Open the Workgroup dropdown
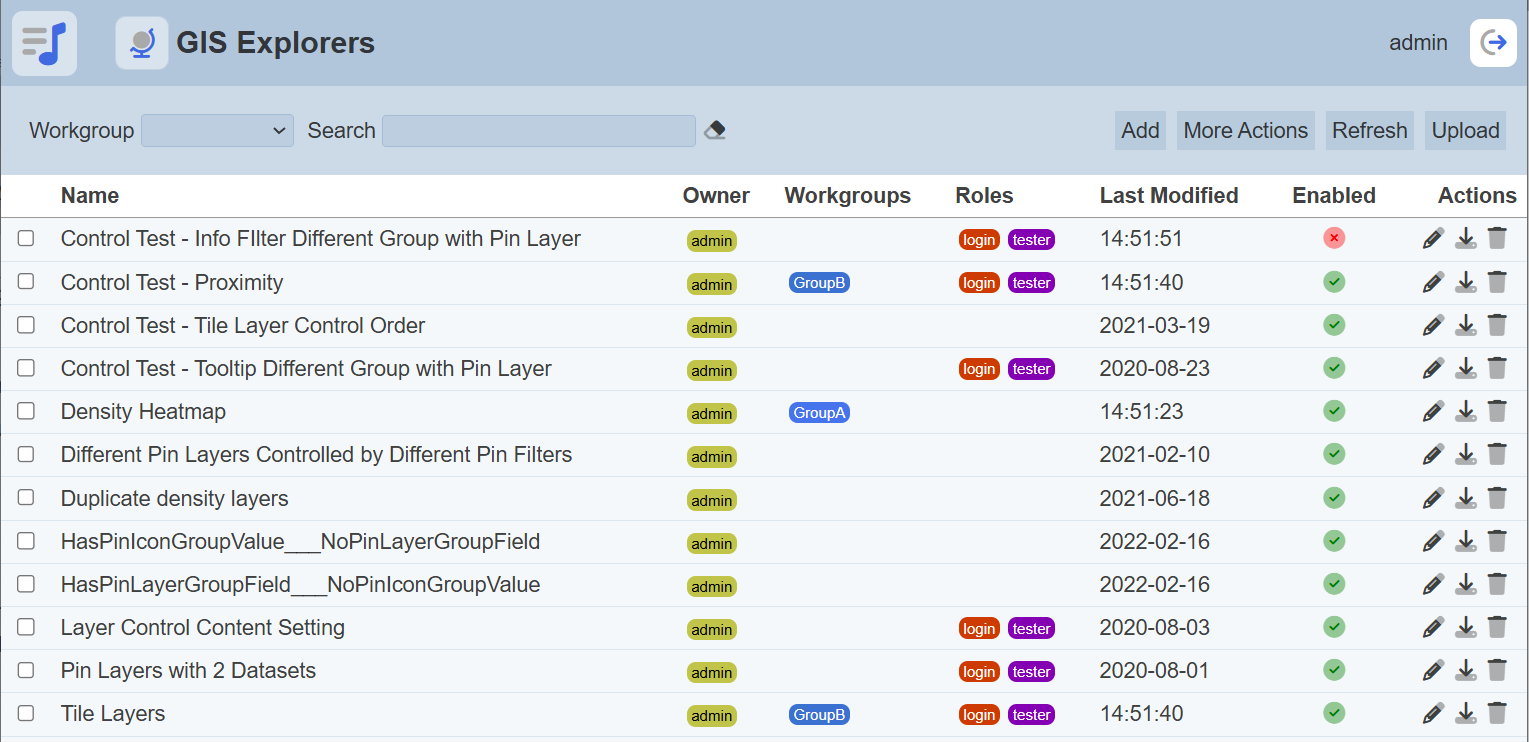 click(x=217, y=130)
